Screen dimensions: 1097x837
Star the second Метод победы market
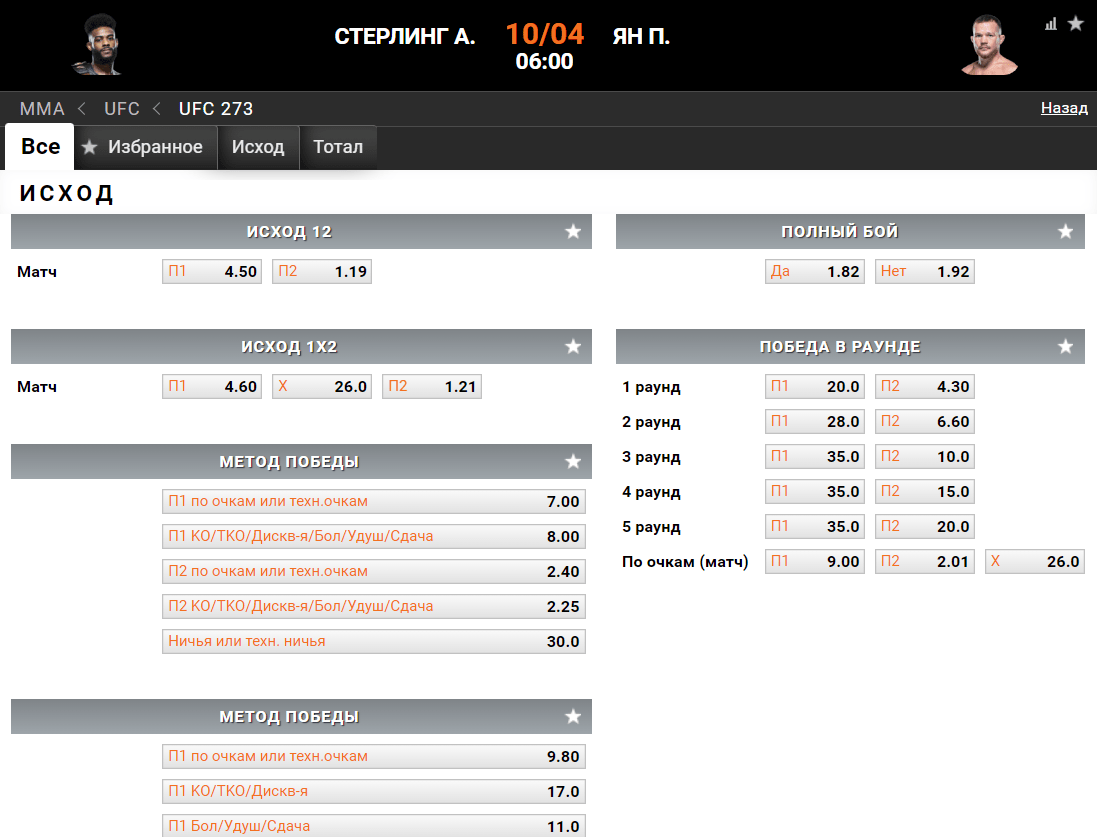[573, 716]
